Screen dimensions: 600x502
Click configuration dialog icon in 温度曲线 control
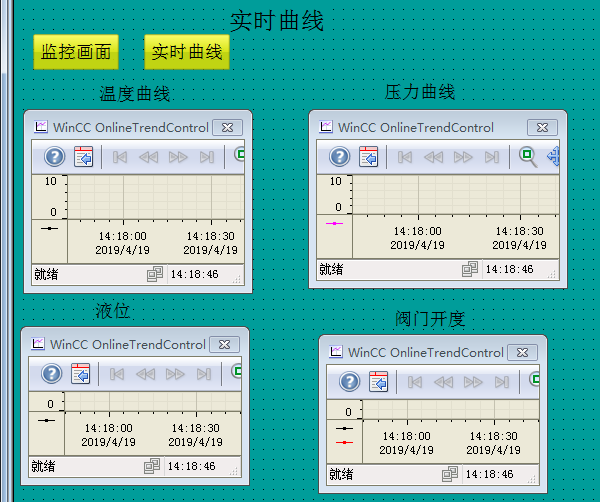(83, 156)
